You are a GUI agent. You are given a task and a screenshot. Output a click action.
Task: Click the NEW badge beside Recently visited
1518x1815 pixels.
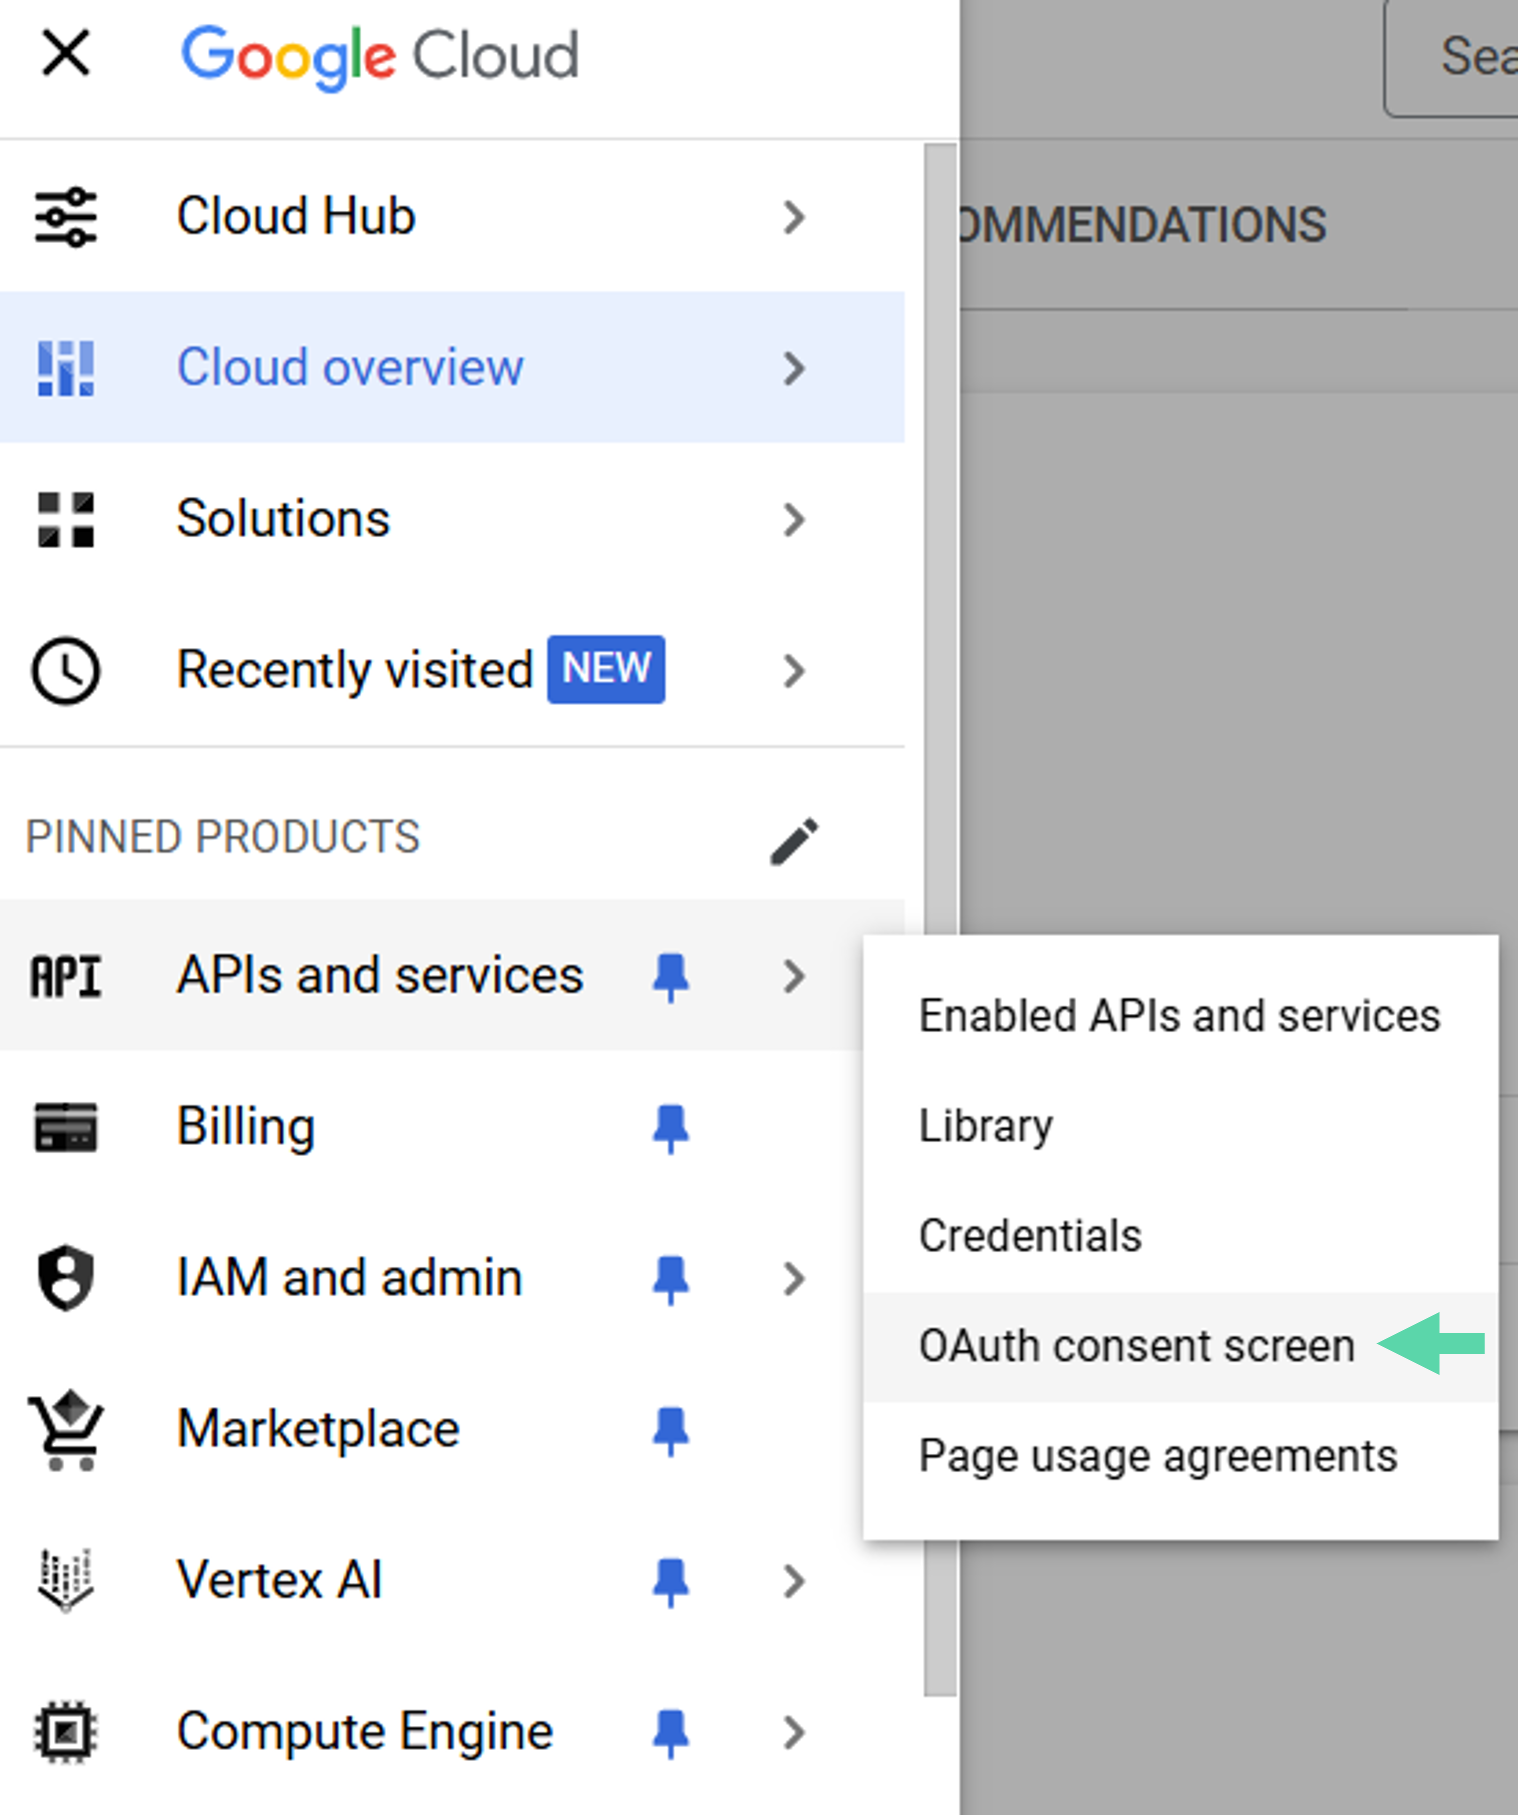click(x=606, y=669)
